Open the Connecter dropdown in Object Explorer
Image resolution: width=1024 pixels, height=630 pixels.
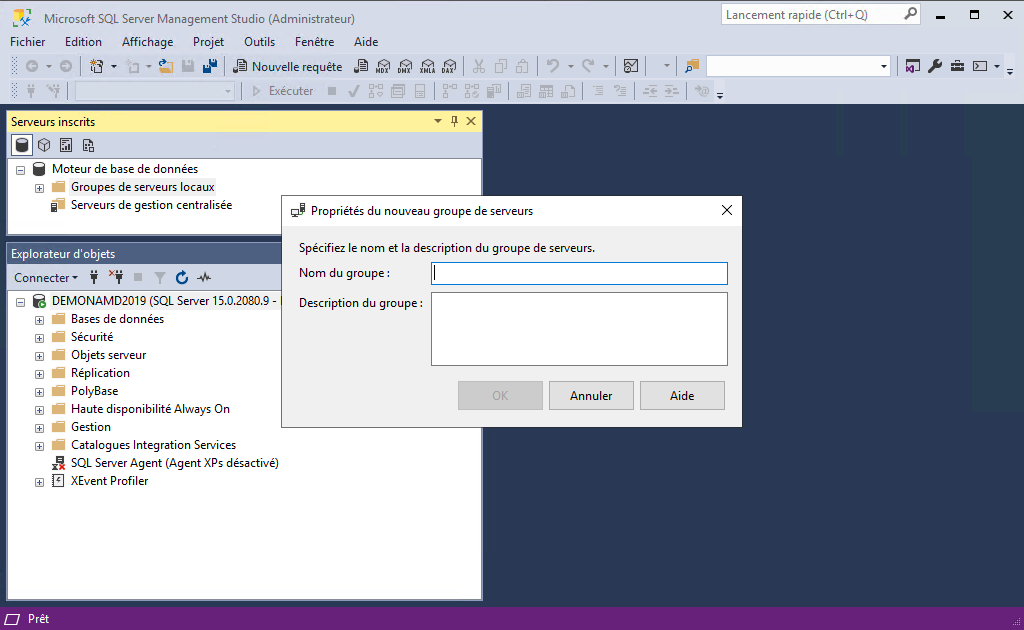pyautogui.click(x=46, y=277)
